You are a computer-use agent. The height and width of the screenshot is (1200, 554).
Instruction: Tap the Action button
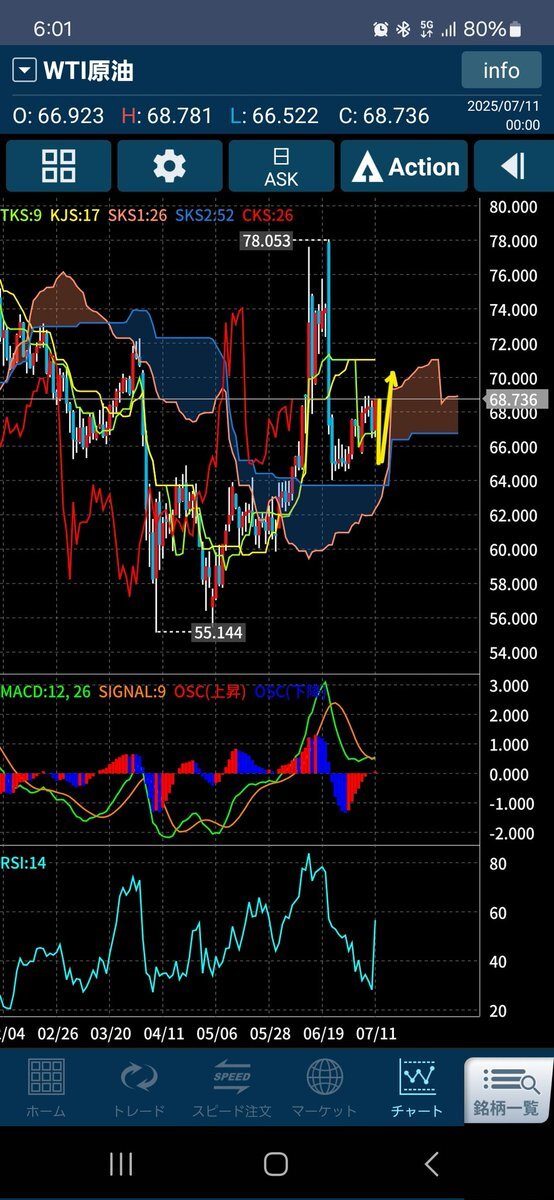[x=404, y=166]
